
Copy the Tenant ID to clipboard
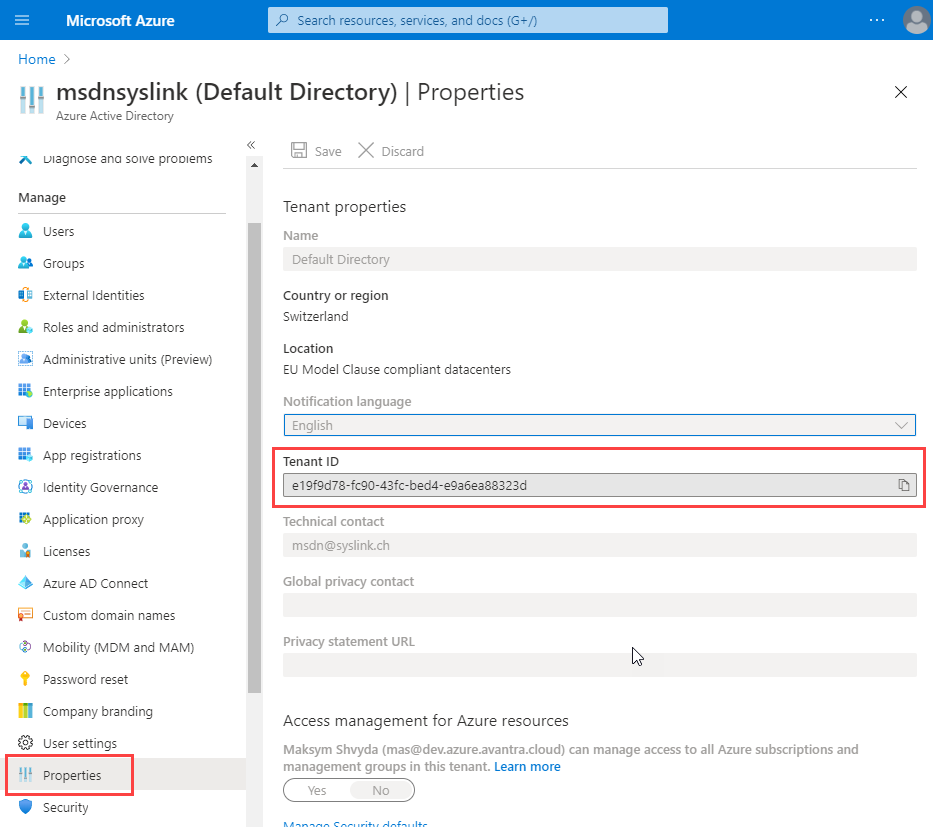tap(903, 485)
